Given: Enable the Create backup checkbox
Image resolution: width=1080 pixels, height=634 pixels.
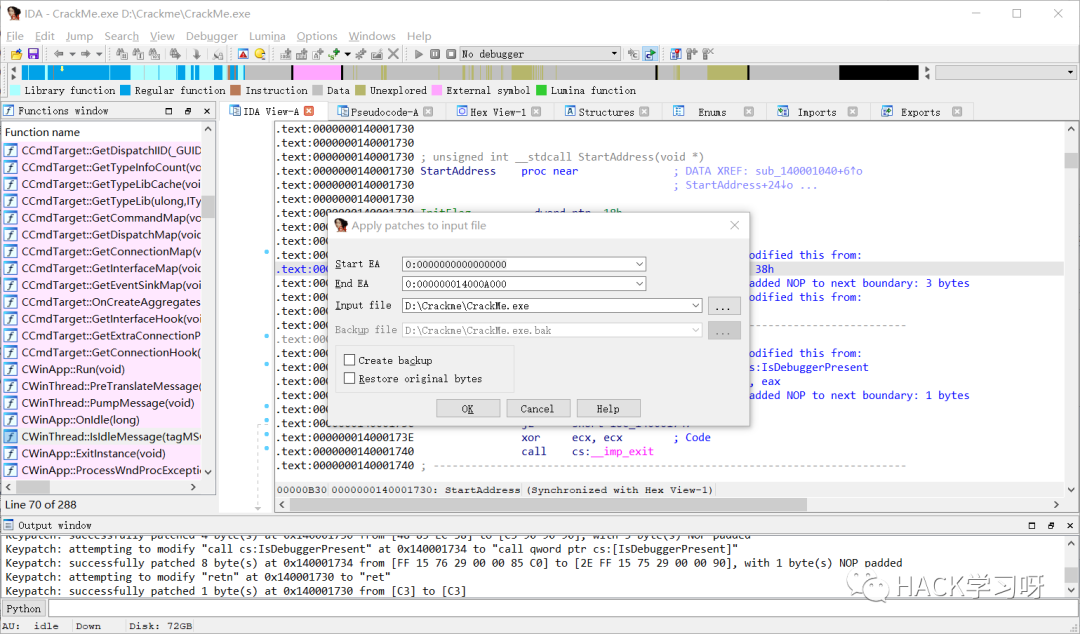Looking at the screenshot, I should pos(350,360).
